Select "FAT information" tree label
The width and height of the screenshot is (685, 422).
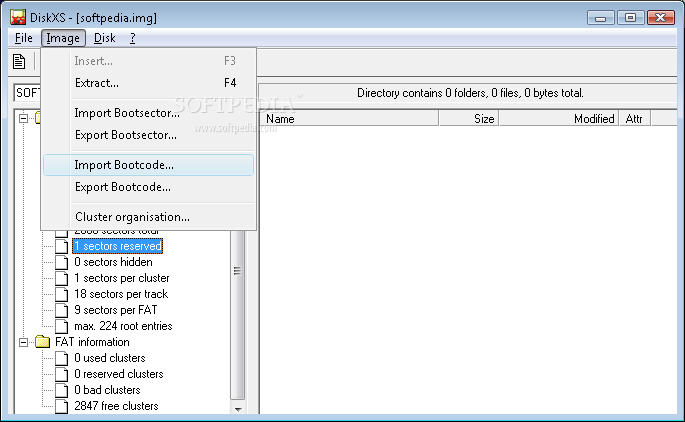(92, 342)
